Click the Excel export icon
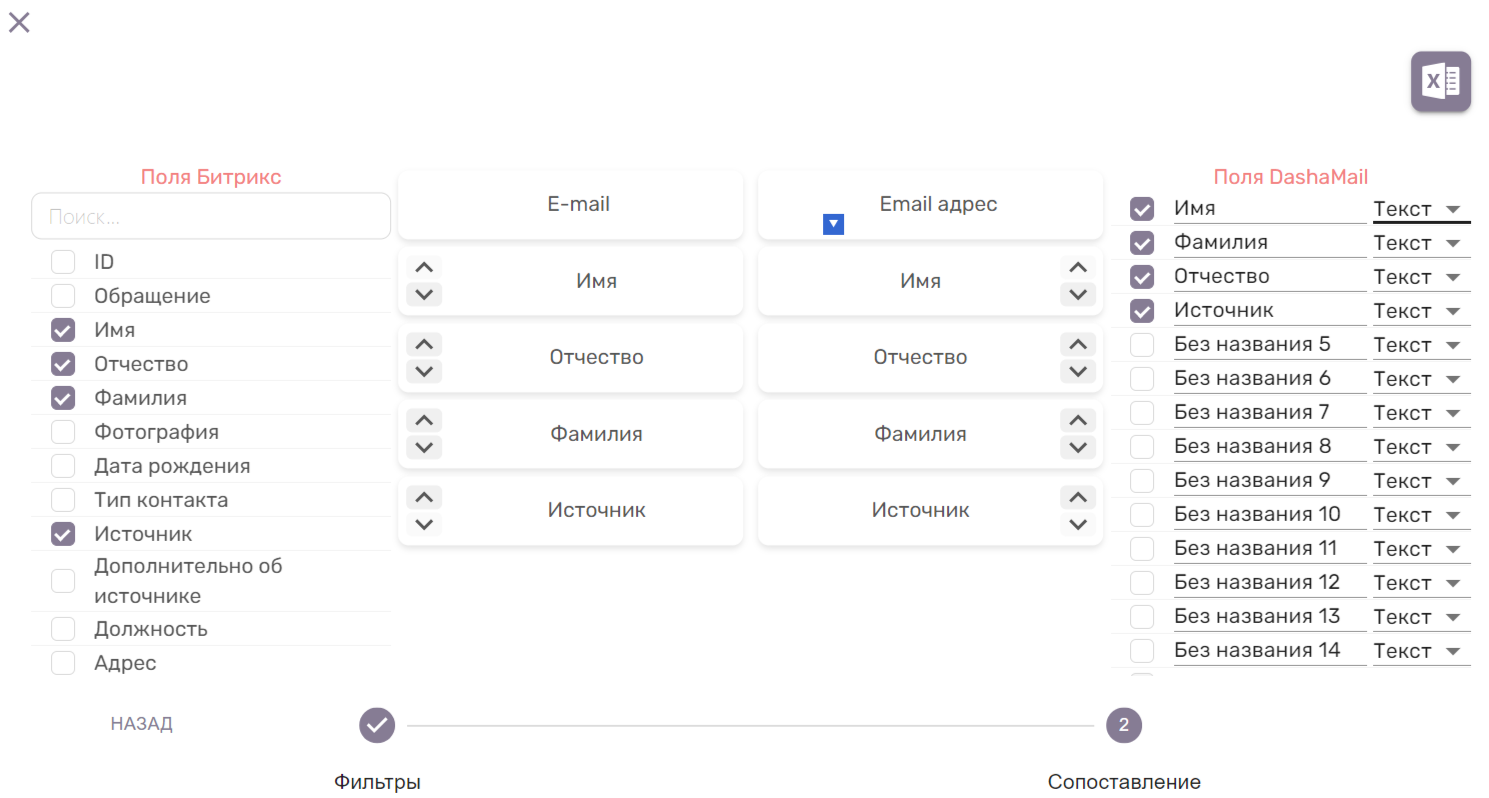The image size is (1489, 798). [1440, 81]
